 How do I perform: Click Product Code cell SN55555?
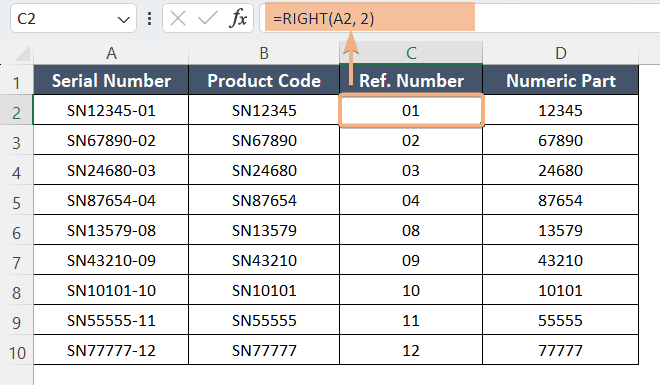[264, 320]
